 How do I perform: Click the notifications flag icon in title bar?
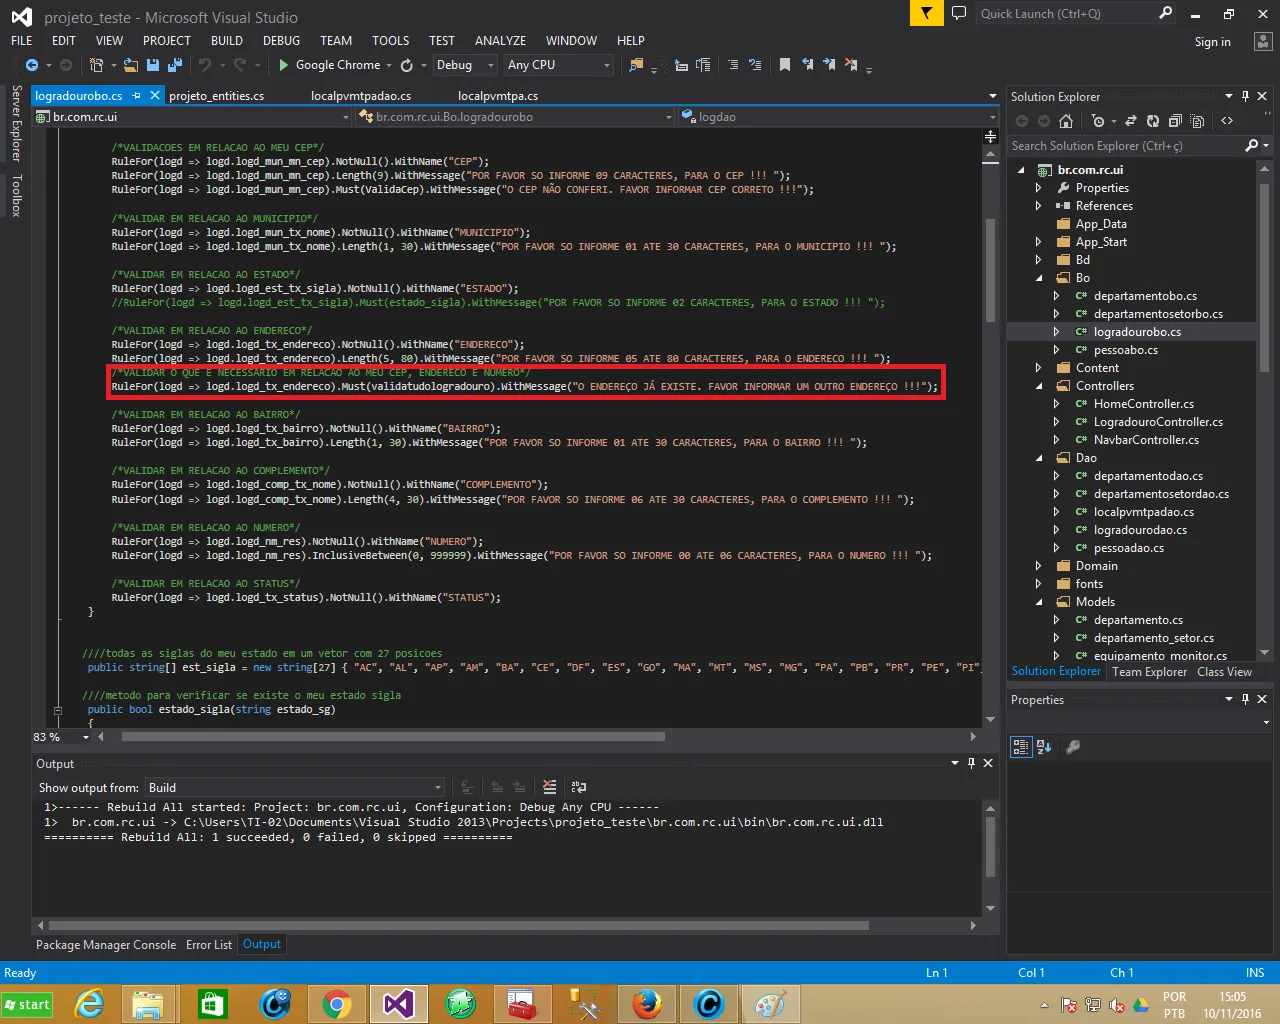(x=926, y=13)
